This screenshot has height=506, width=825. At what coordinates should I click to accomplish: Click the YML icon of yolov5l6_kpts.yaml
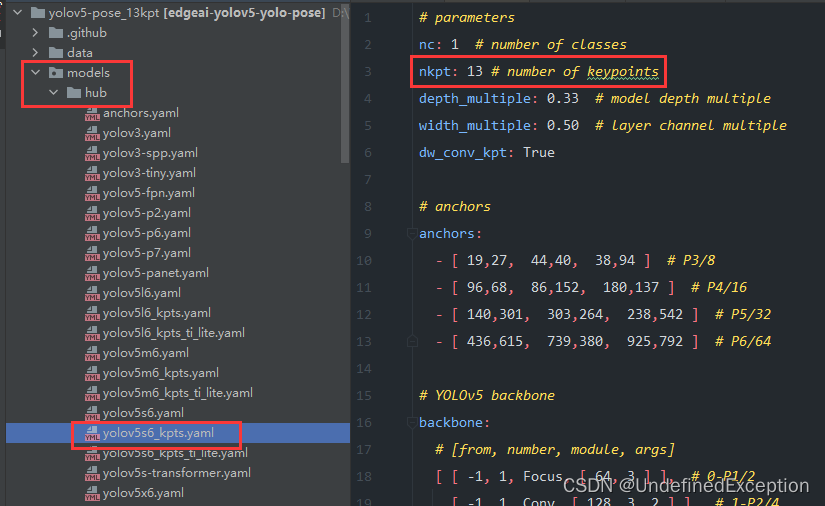click(x=92, y=313)
